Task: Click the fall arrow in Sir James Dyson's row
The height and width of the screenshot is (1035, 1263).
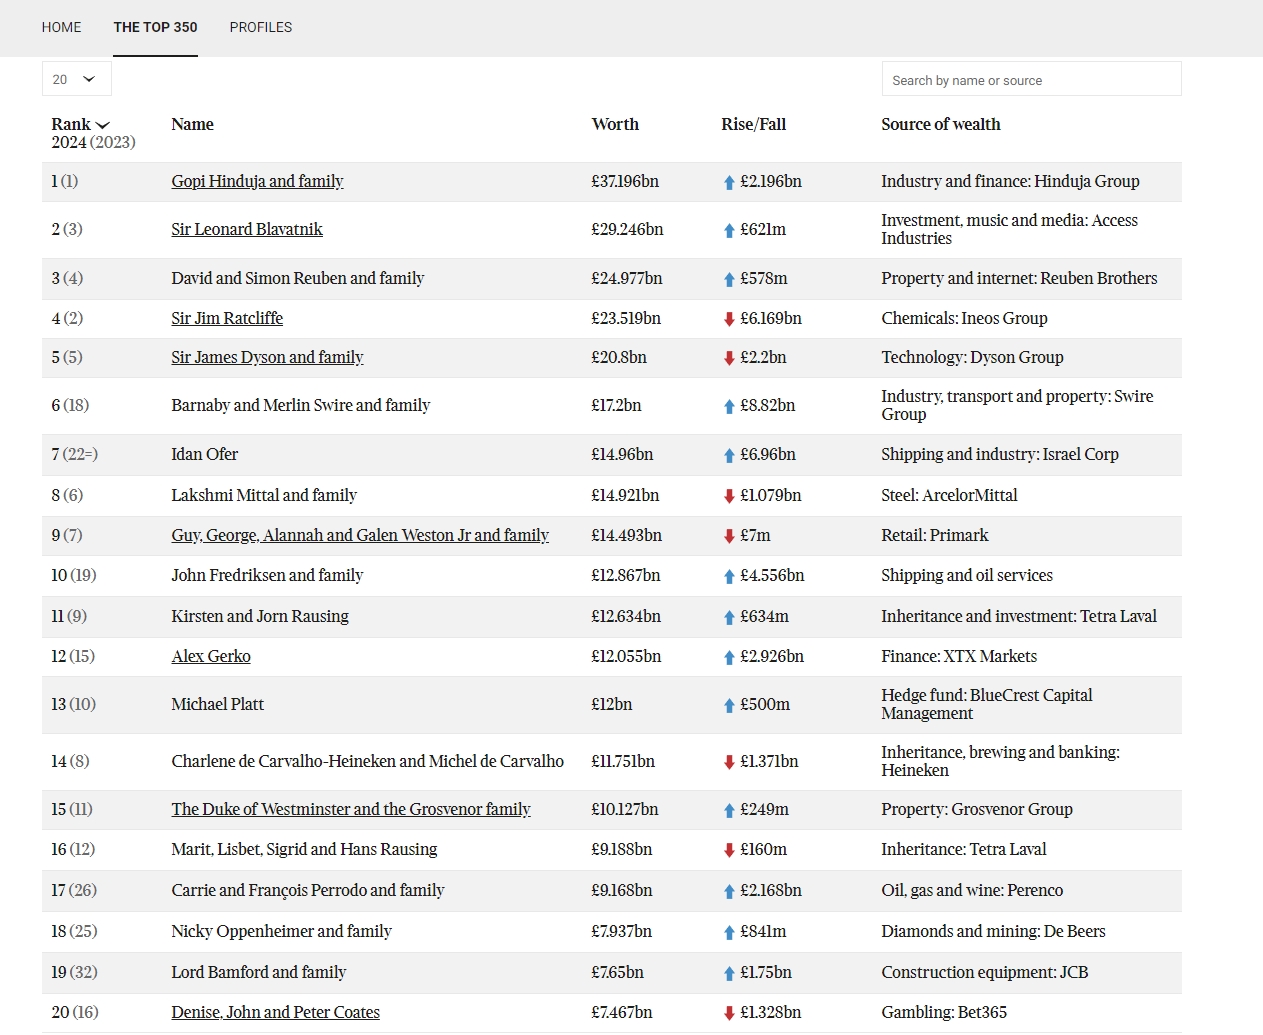Action: 729,358
